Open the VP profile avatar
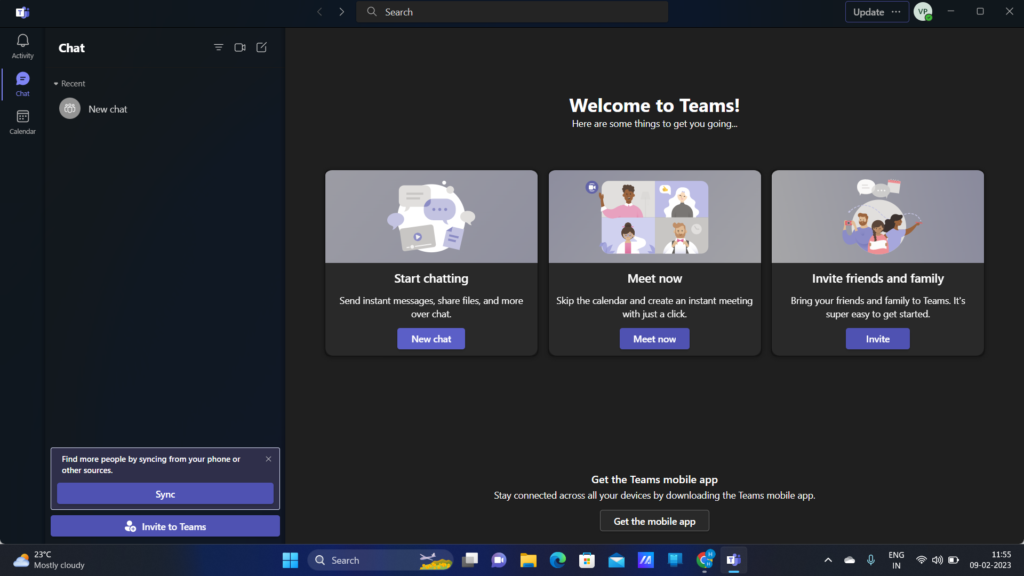The height and width of the screenshot is (576, 1024). [x=923, y=12]
